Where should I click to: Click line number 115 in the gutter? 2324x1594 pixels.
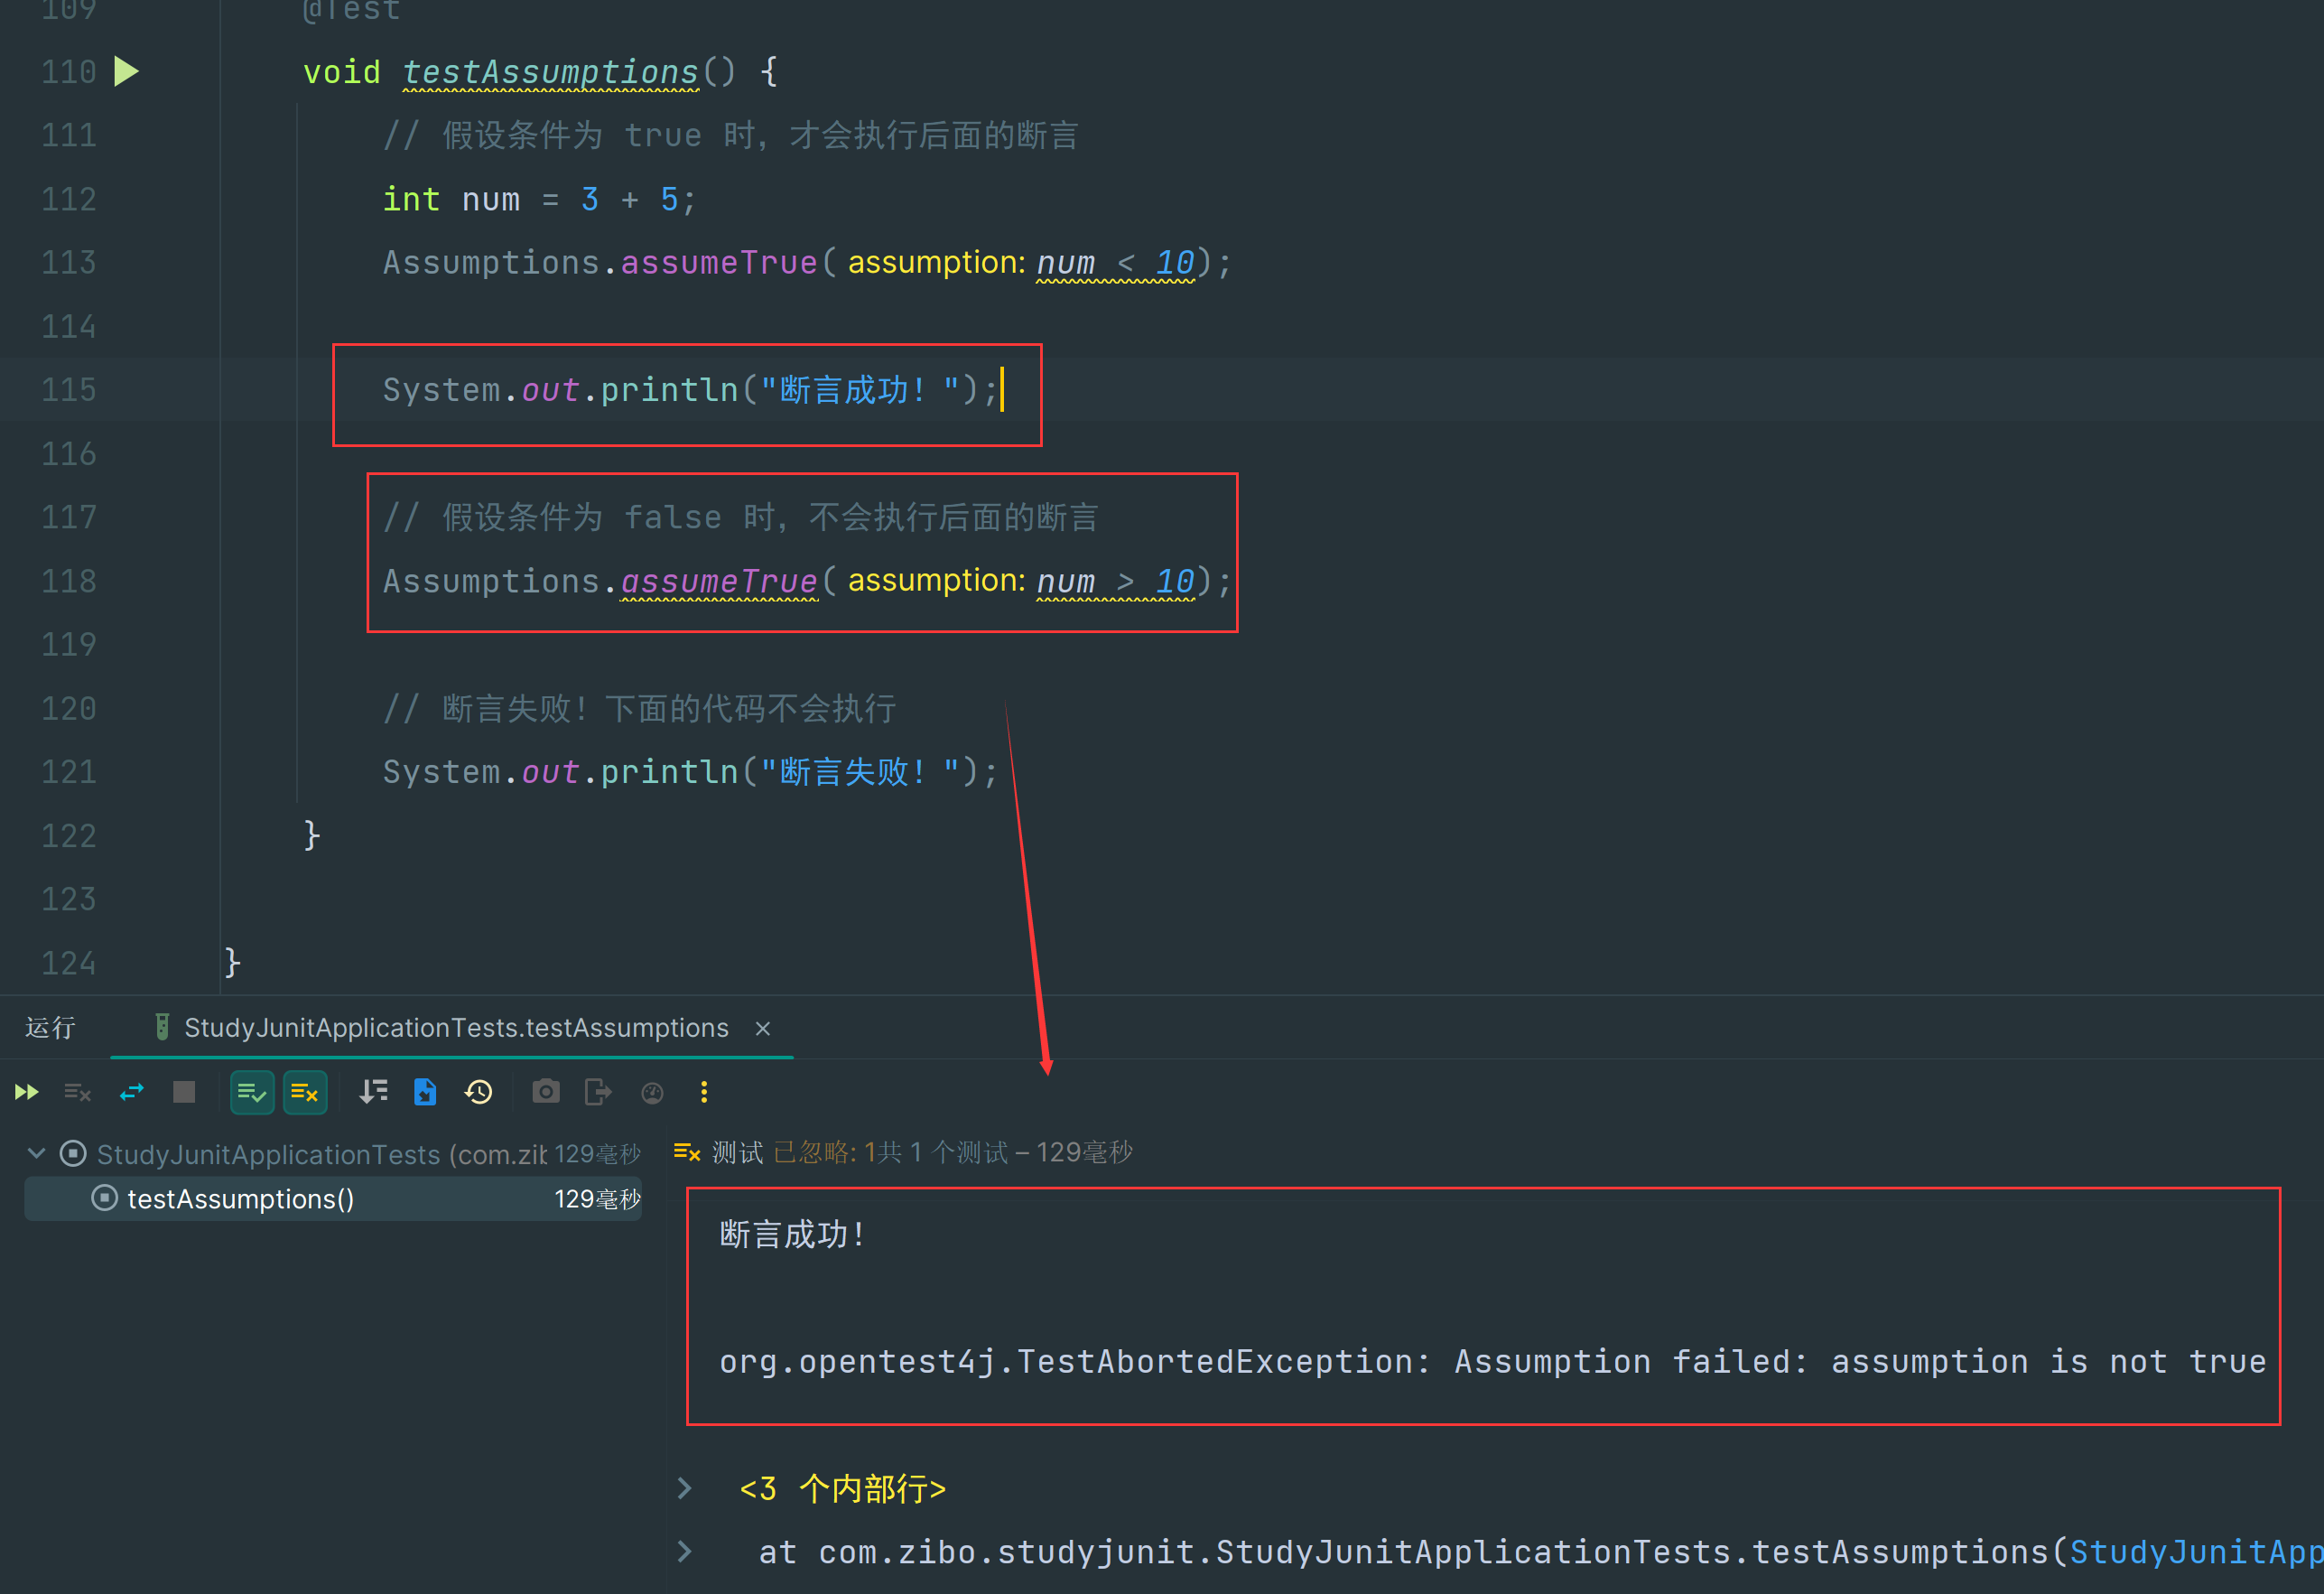click(x=68, y=390)
